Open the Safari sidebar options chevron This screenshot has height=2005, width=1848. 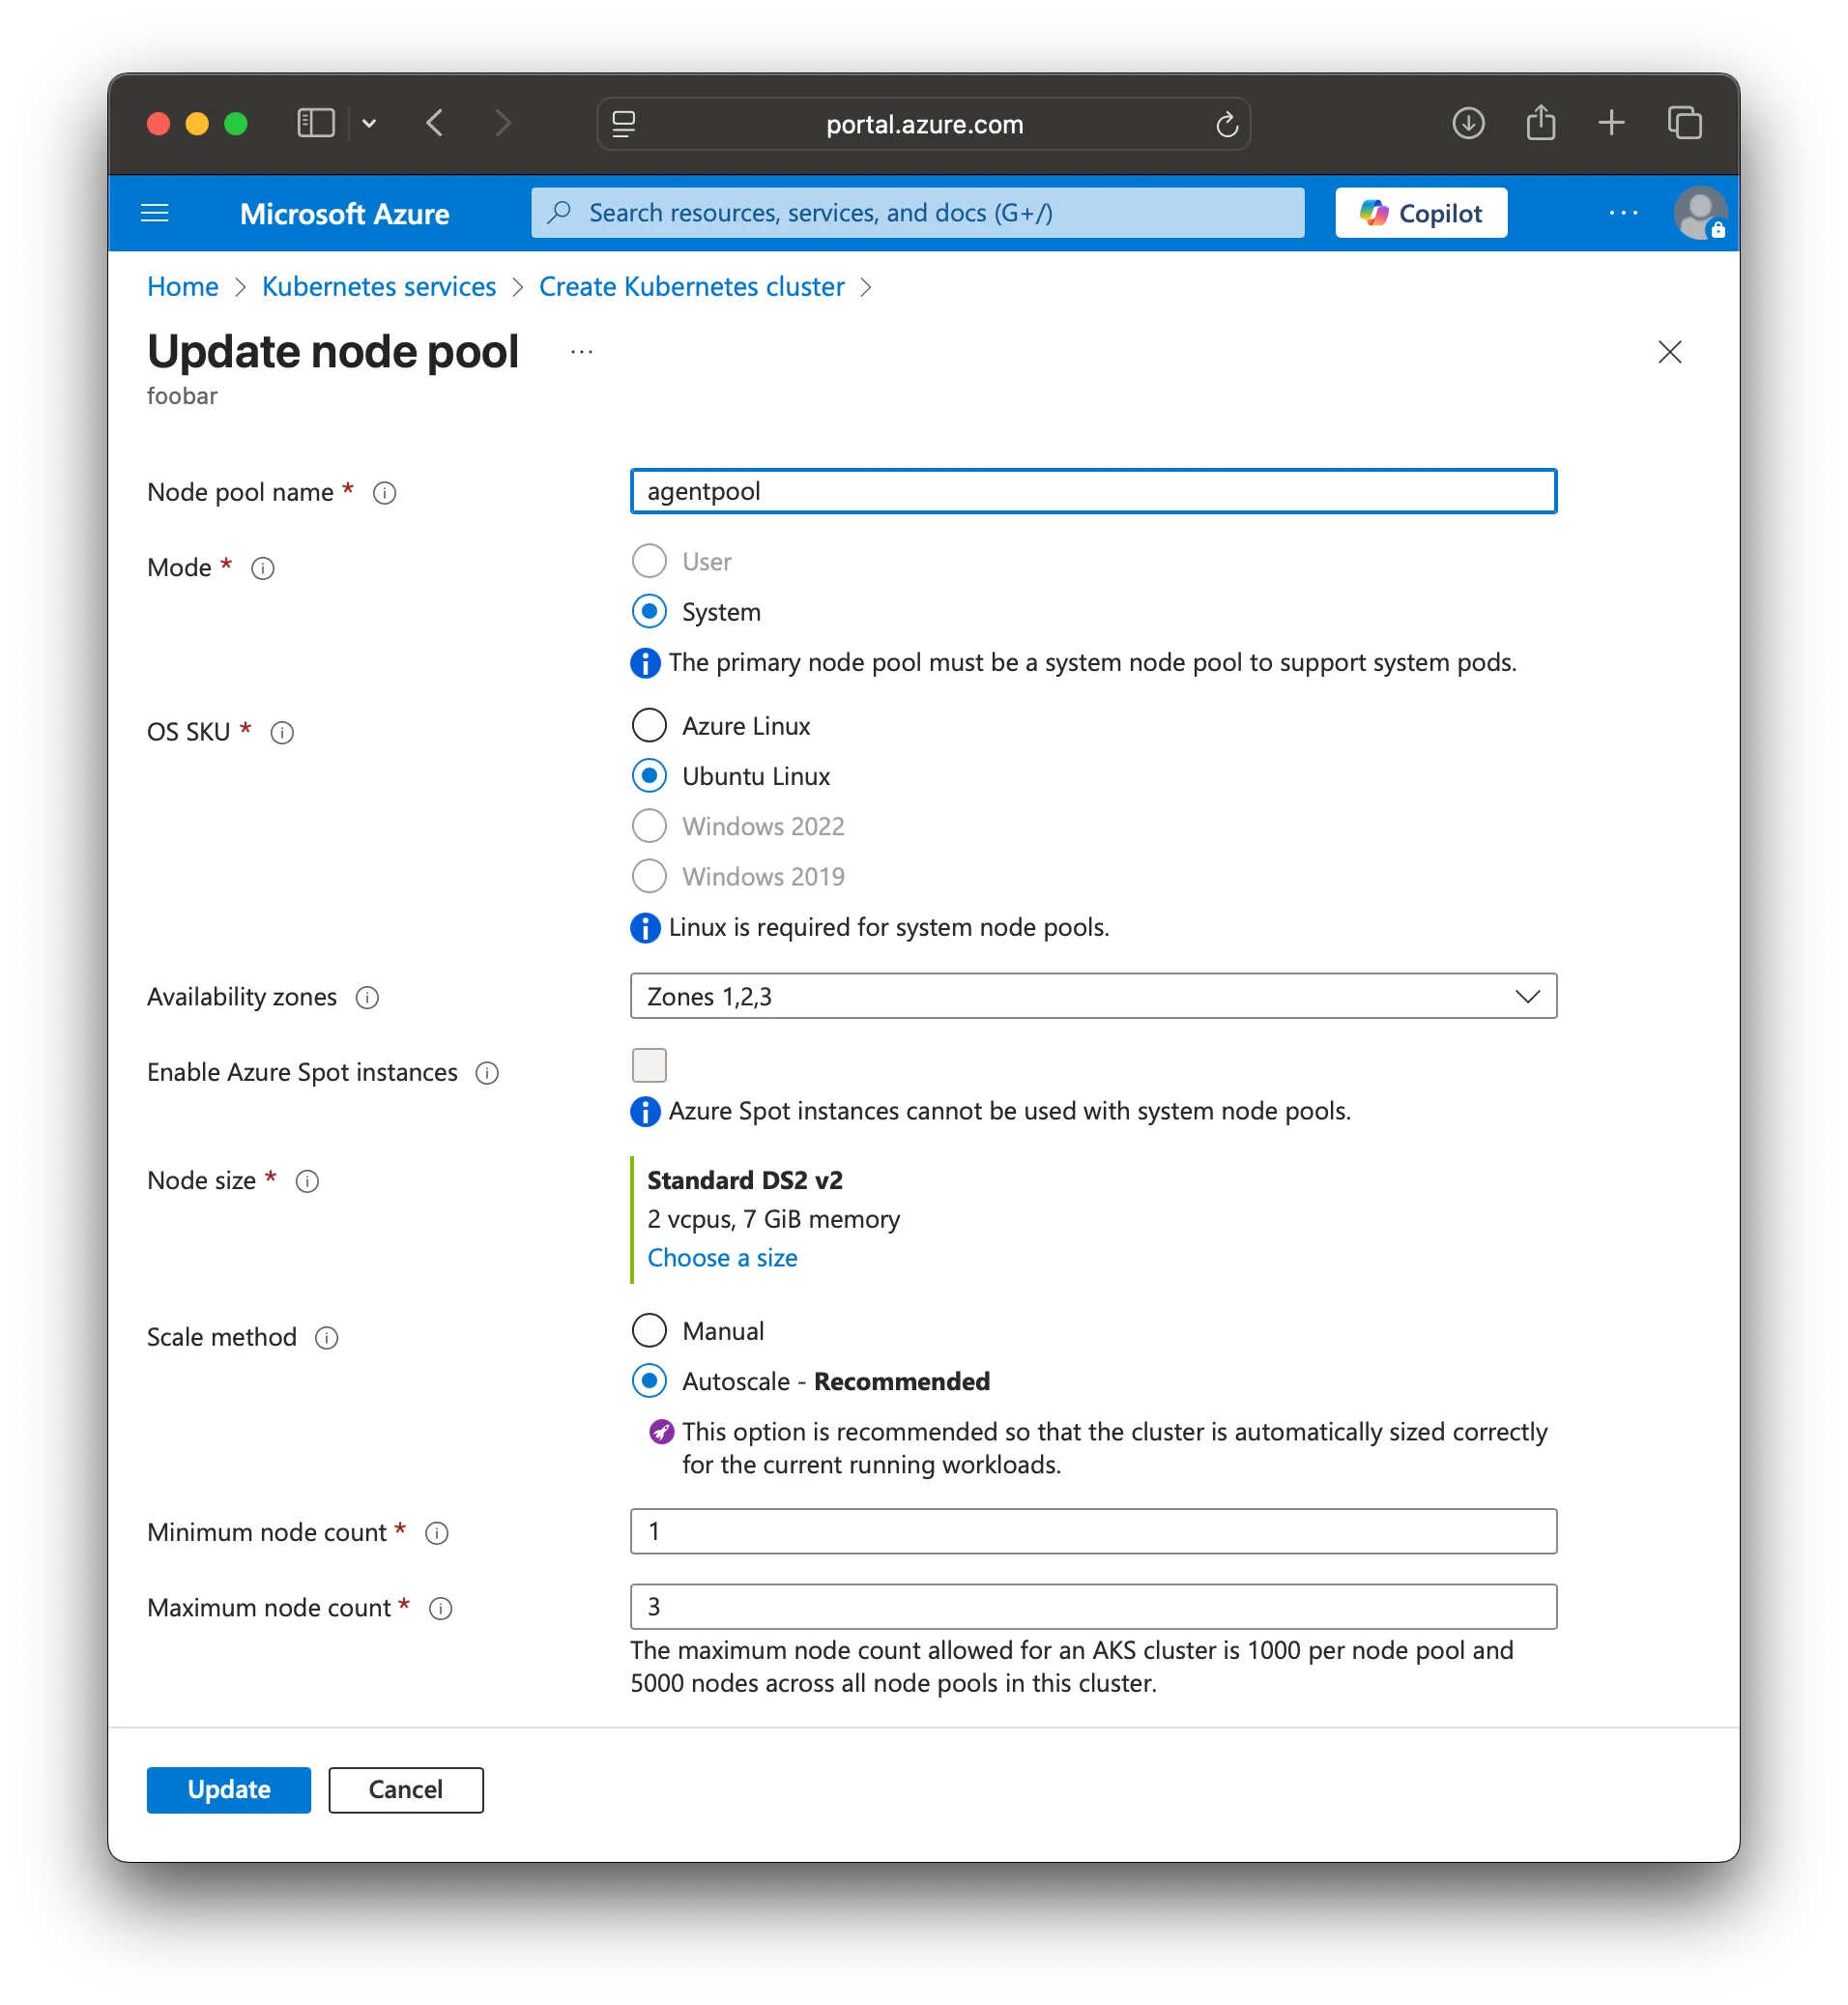369,124
